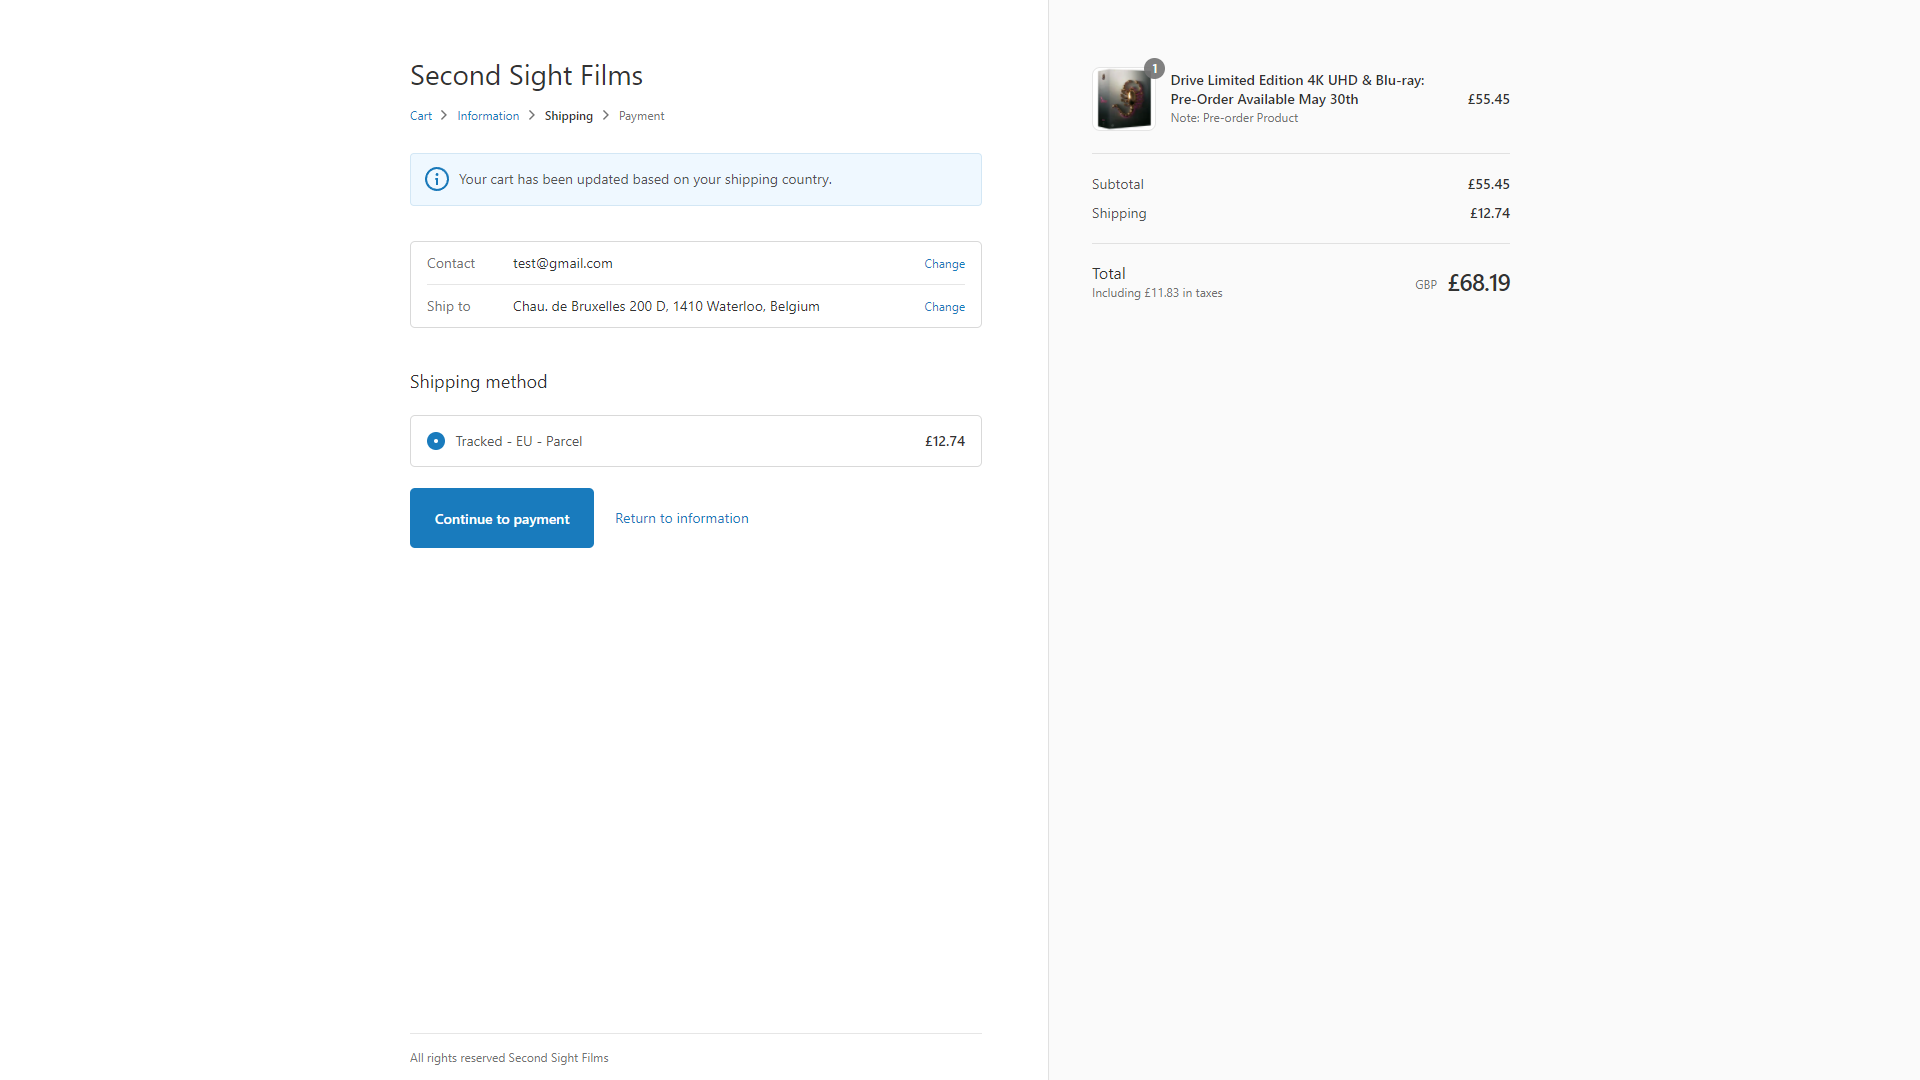Change the contact email

click(x=944, y=264)
